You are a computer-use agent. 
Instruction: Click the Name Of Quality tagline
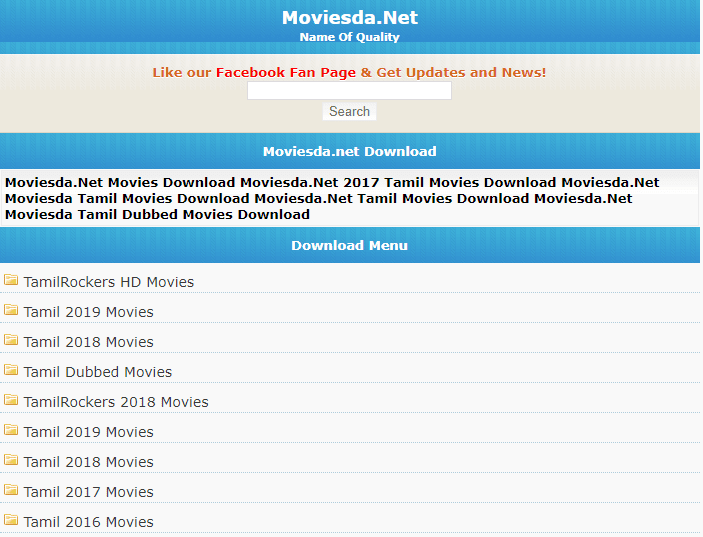350,37
